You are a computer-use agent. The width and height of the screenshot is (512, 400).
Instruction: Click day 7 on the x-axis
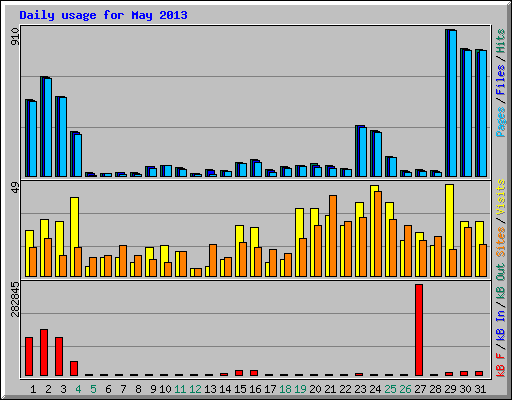(123, 389)
